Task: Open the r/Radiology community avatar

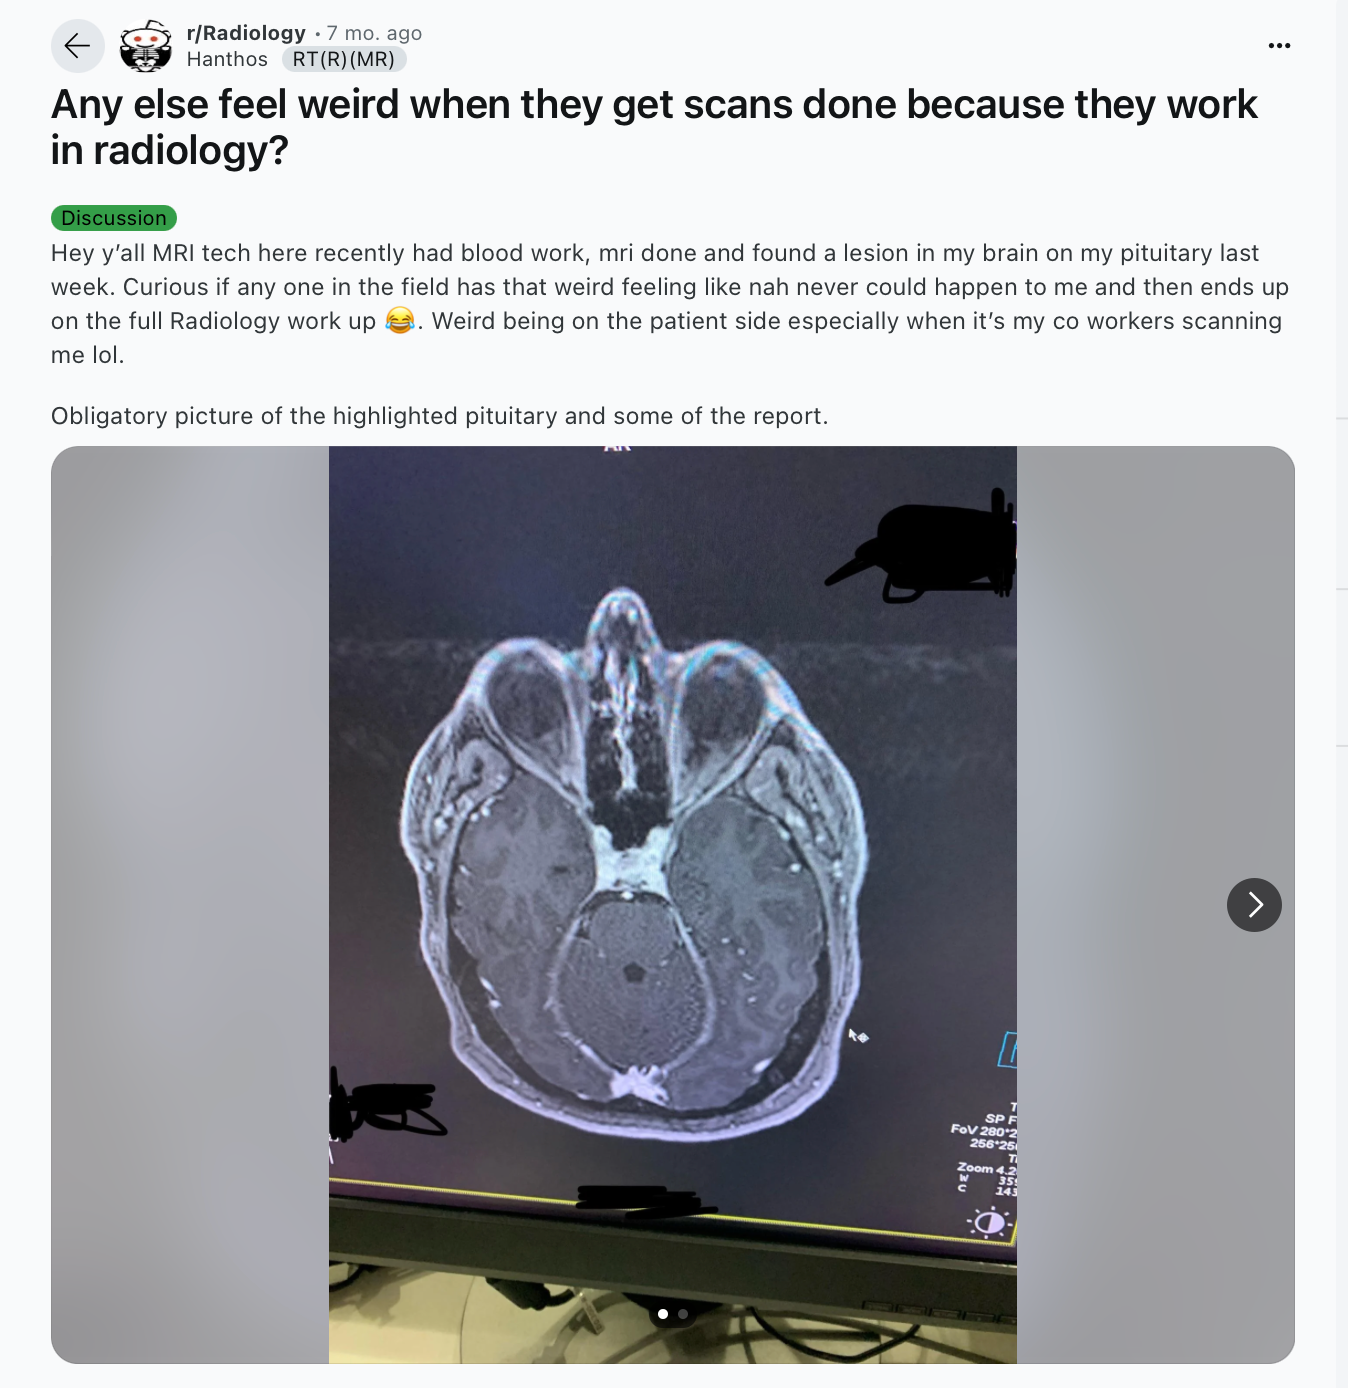Action: tap(146, 46)
